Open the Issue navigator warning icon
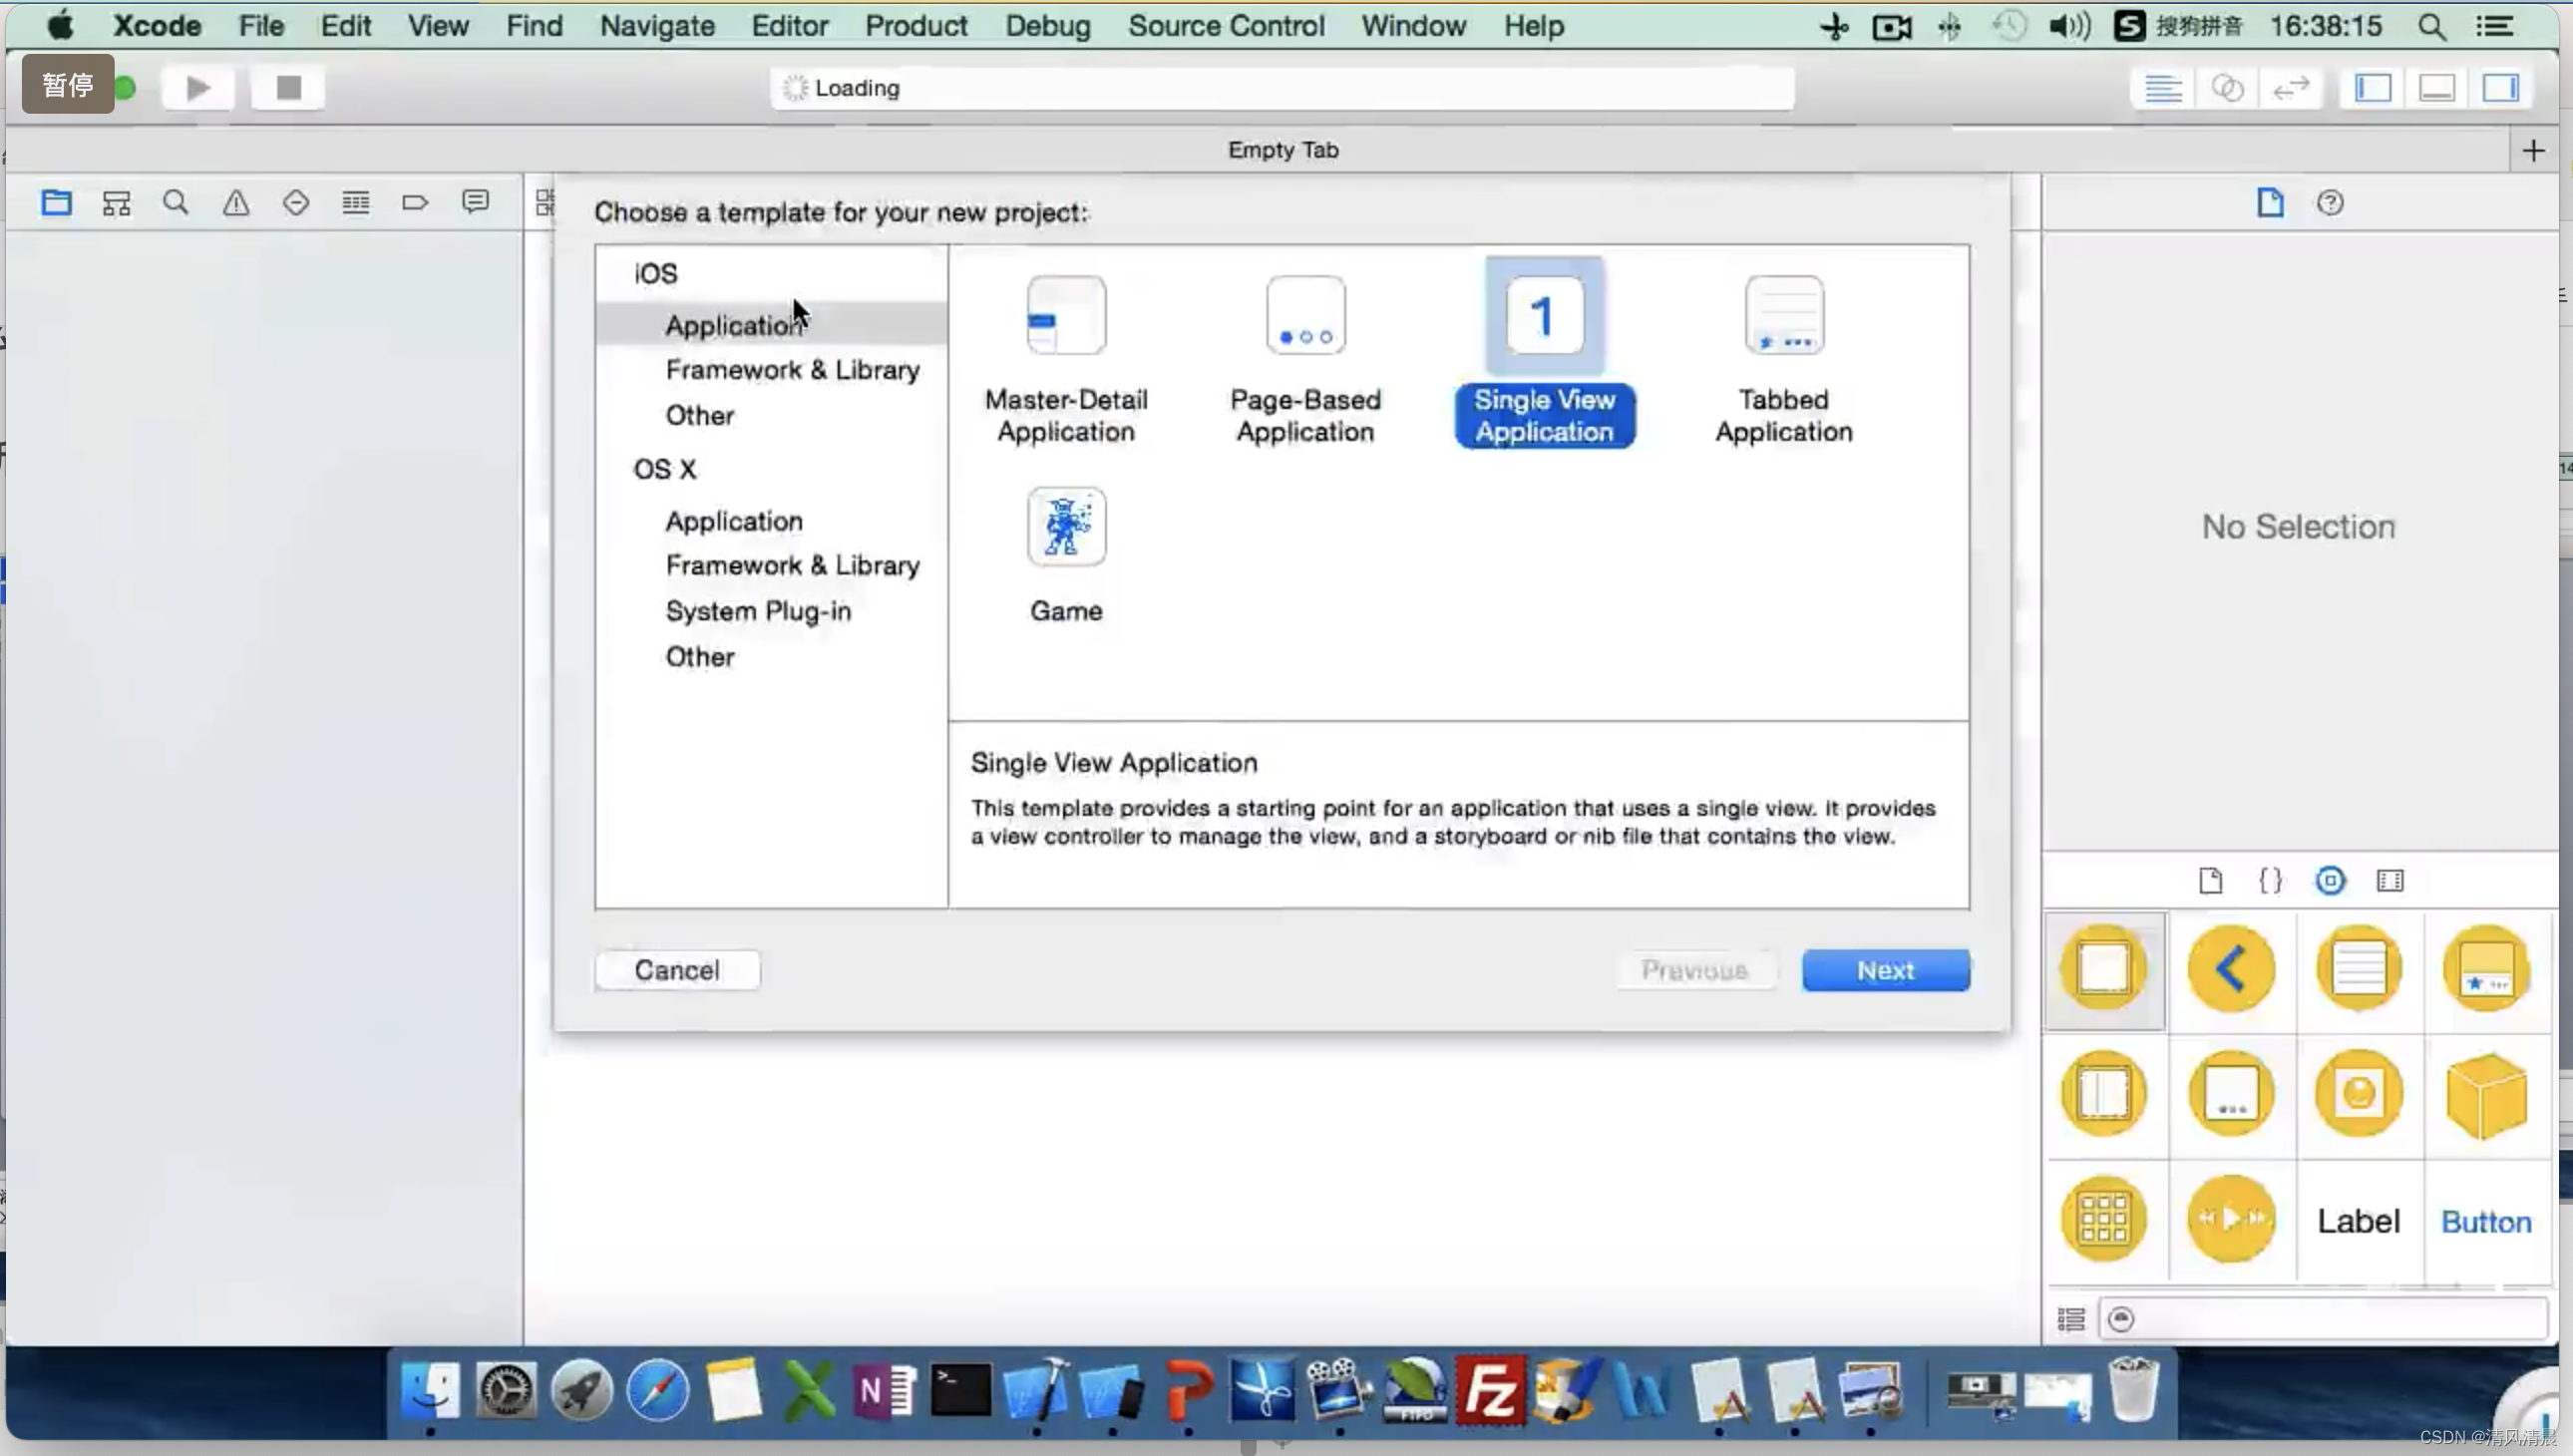This screenshot has width=2573, height=1456. (236, 203)
